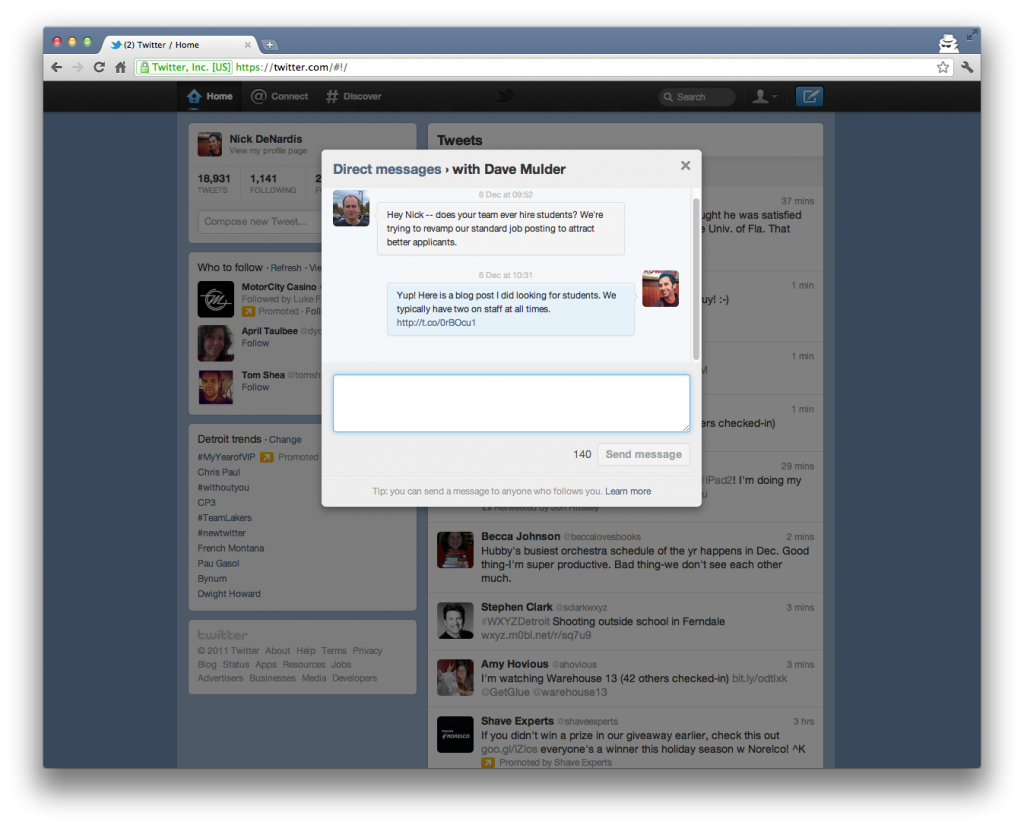
Task: Click the browser back arrow
Action: coord(57,67)
